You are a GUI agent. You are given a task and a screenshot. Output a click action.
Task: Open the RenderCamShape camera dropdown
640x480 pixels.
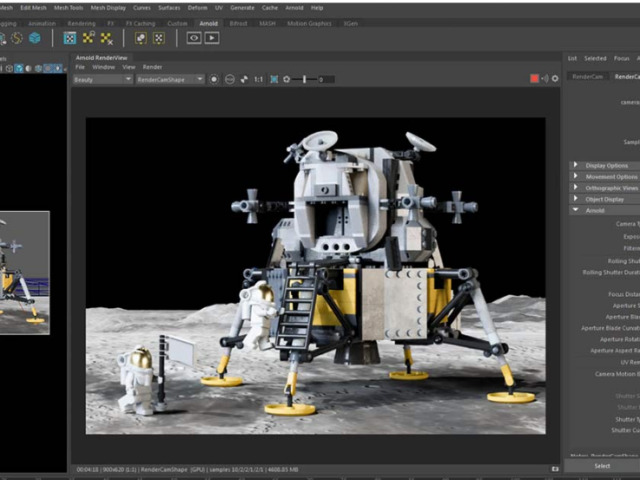pos(169,79)
